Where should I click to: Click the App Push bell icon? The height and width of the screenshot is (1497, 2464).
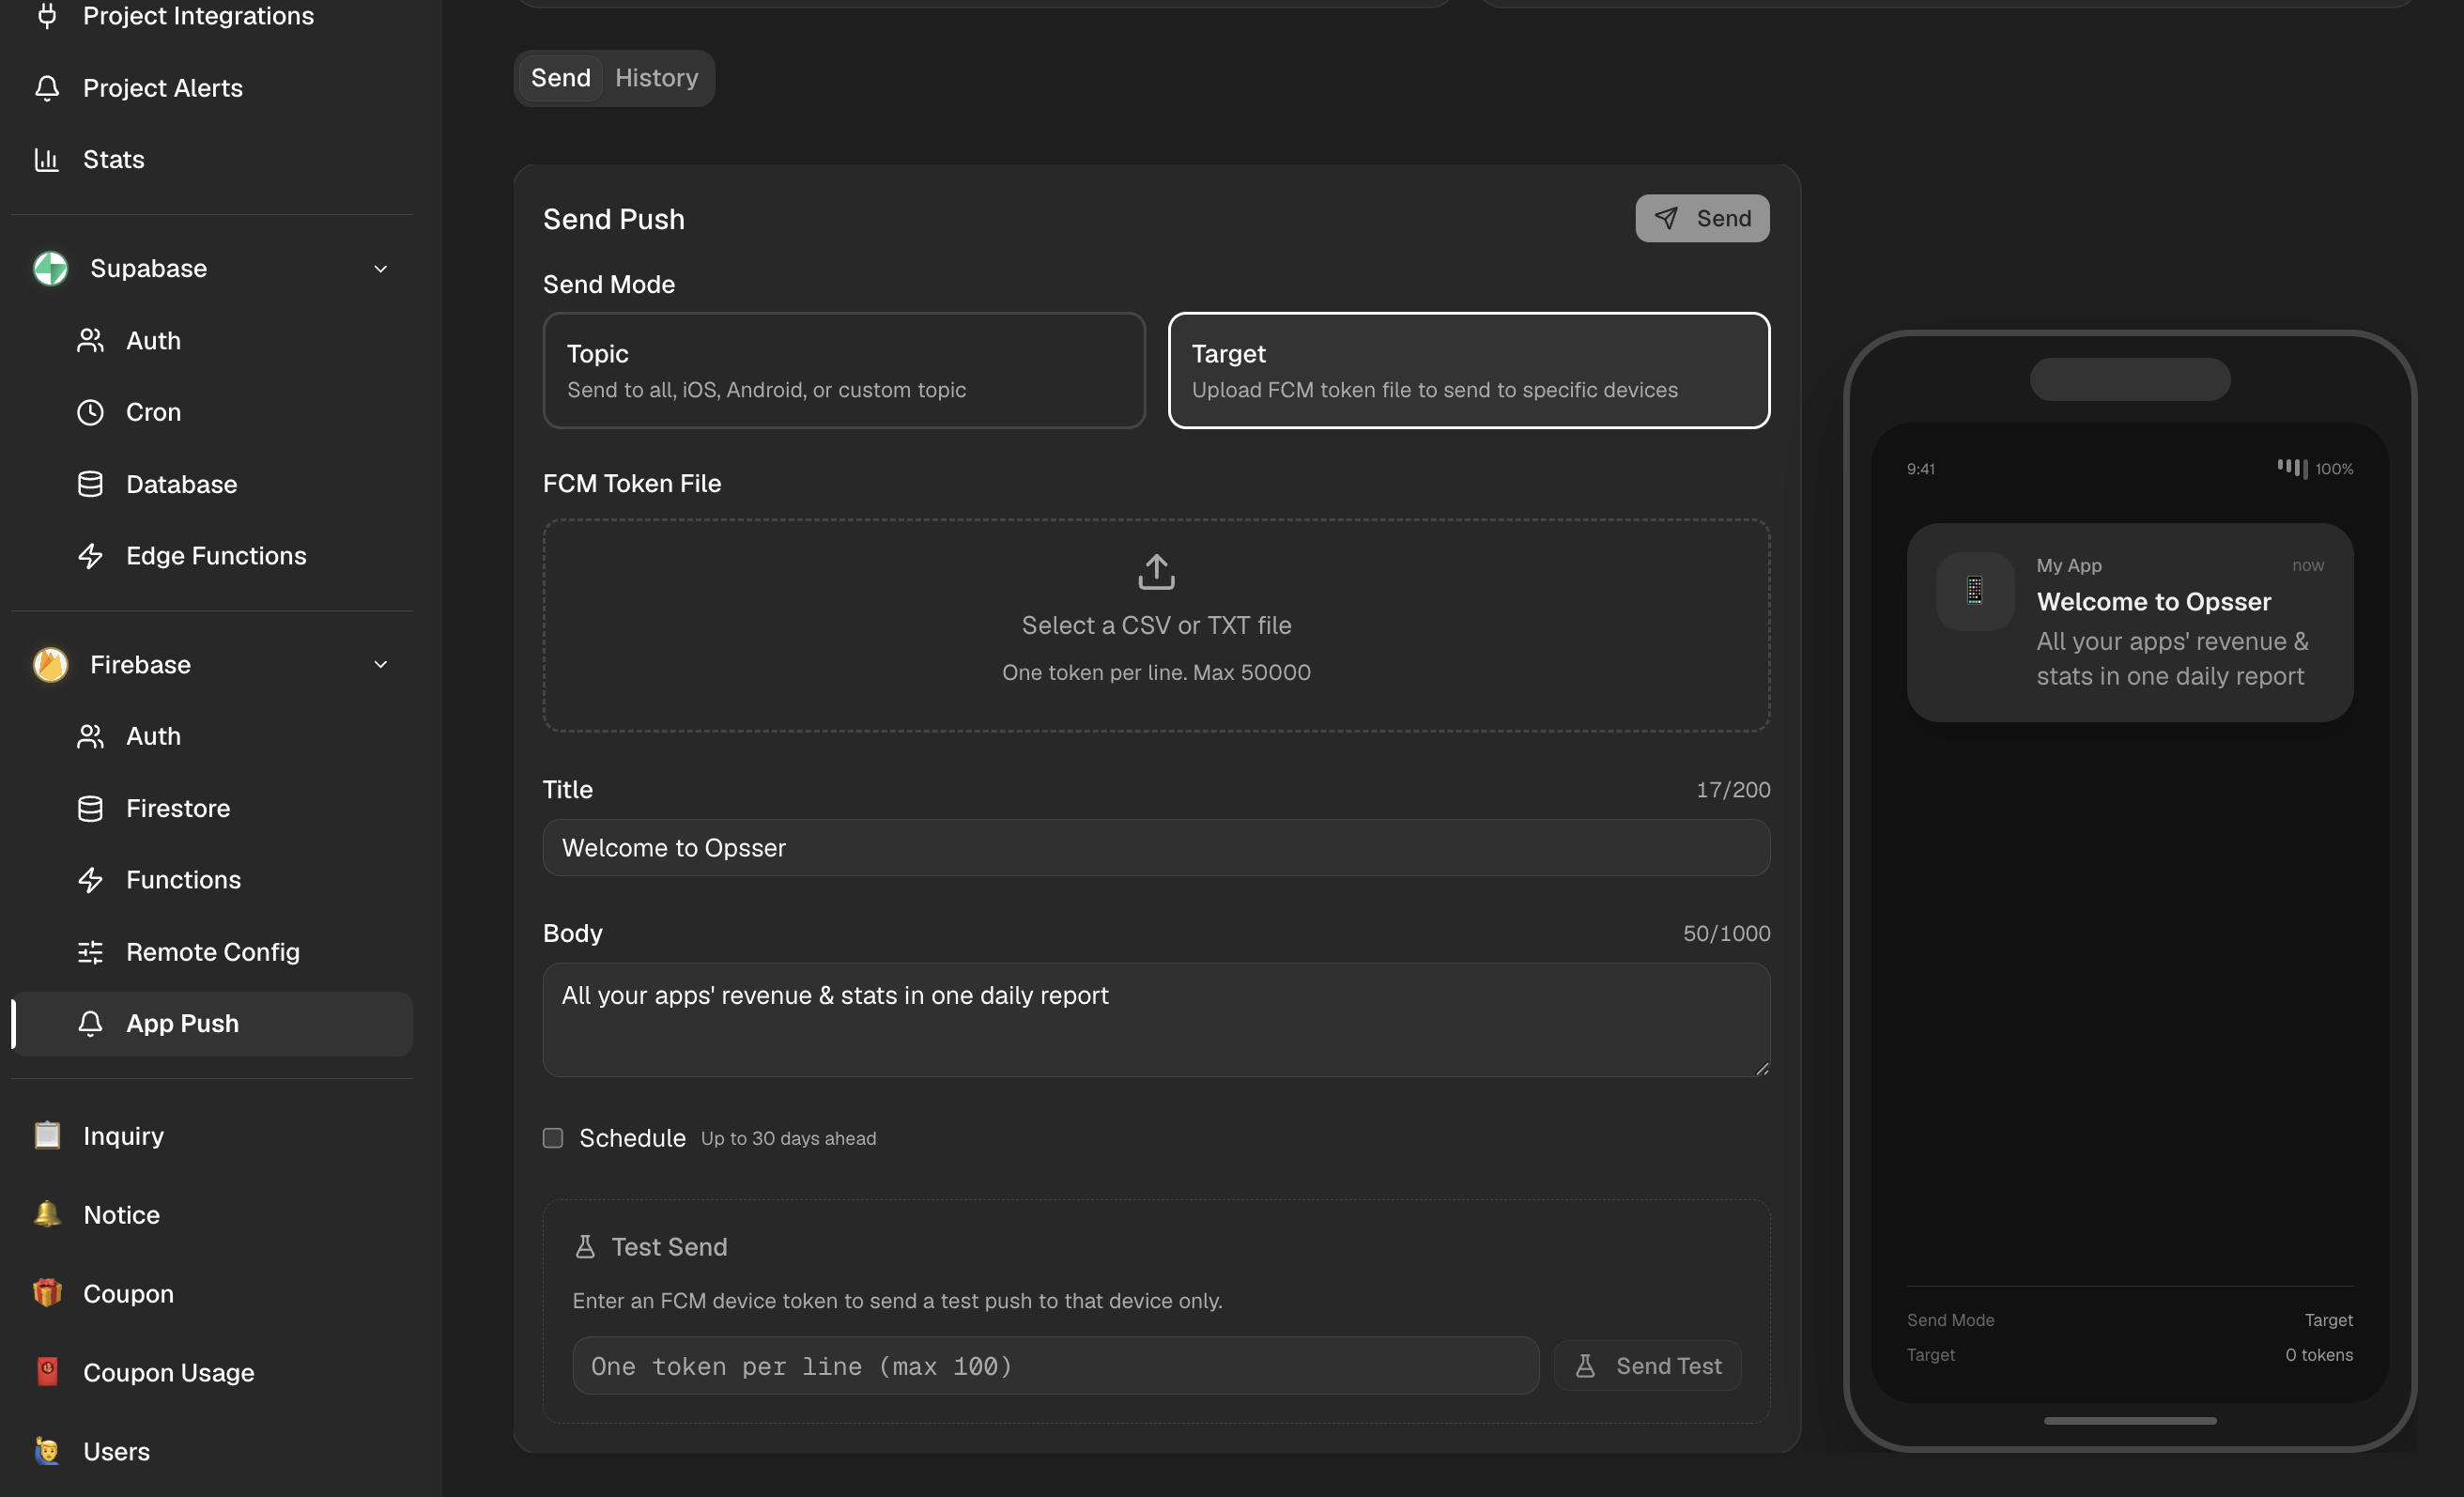coord(90,1023)
